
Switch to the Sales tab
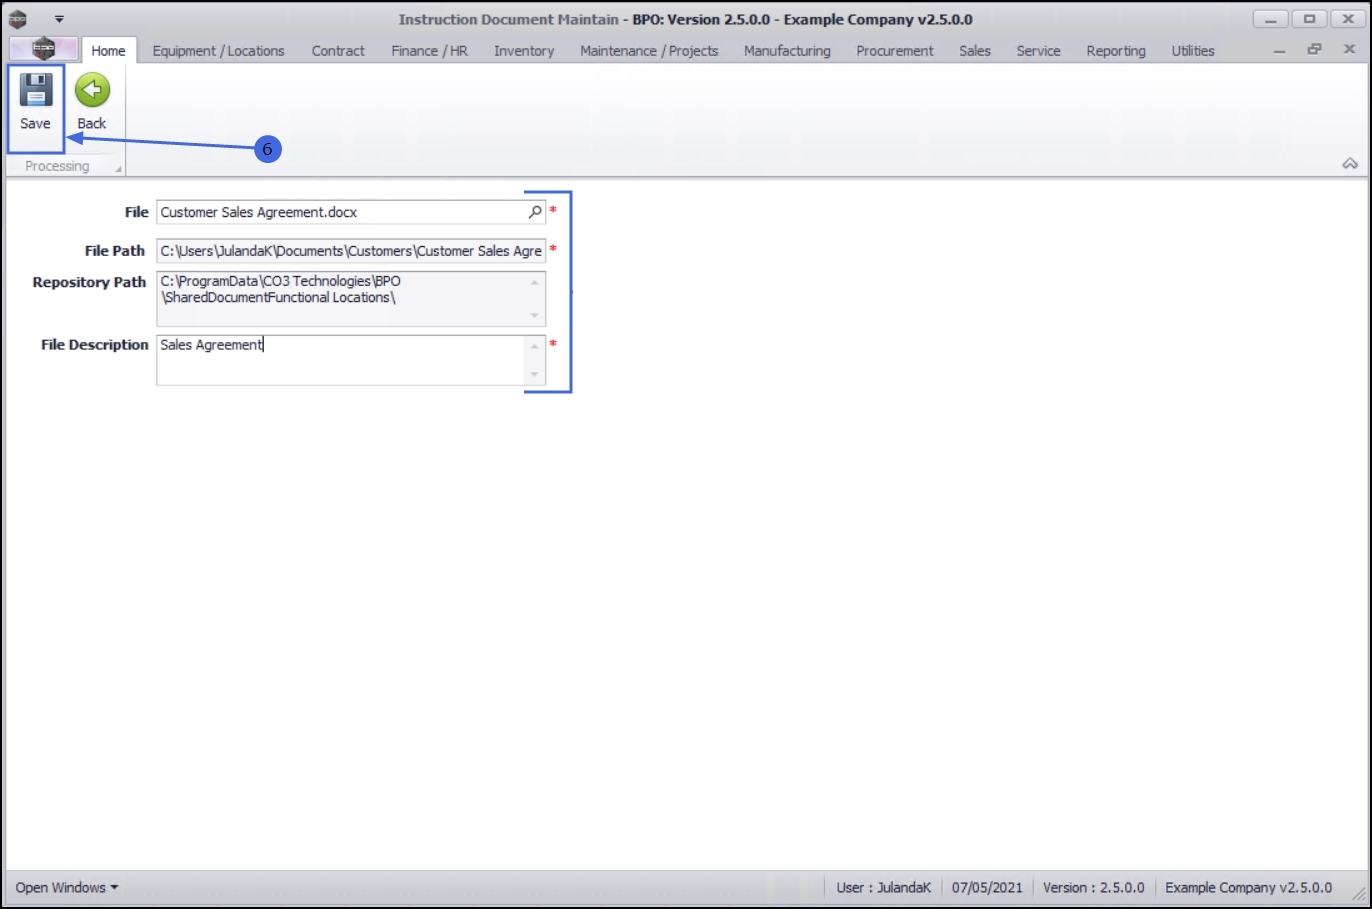coord(975,50)
